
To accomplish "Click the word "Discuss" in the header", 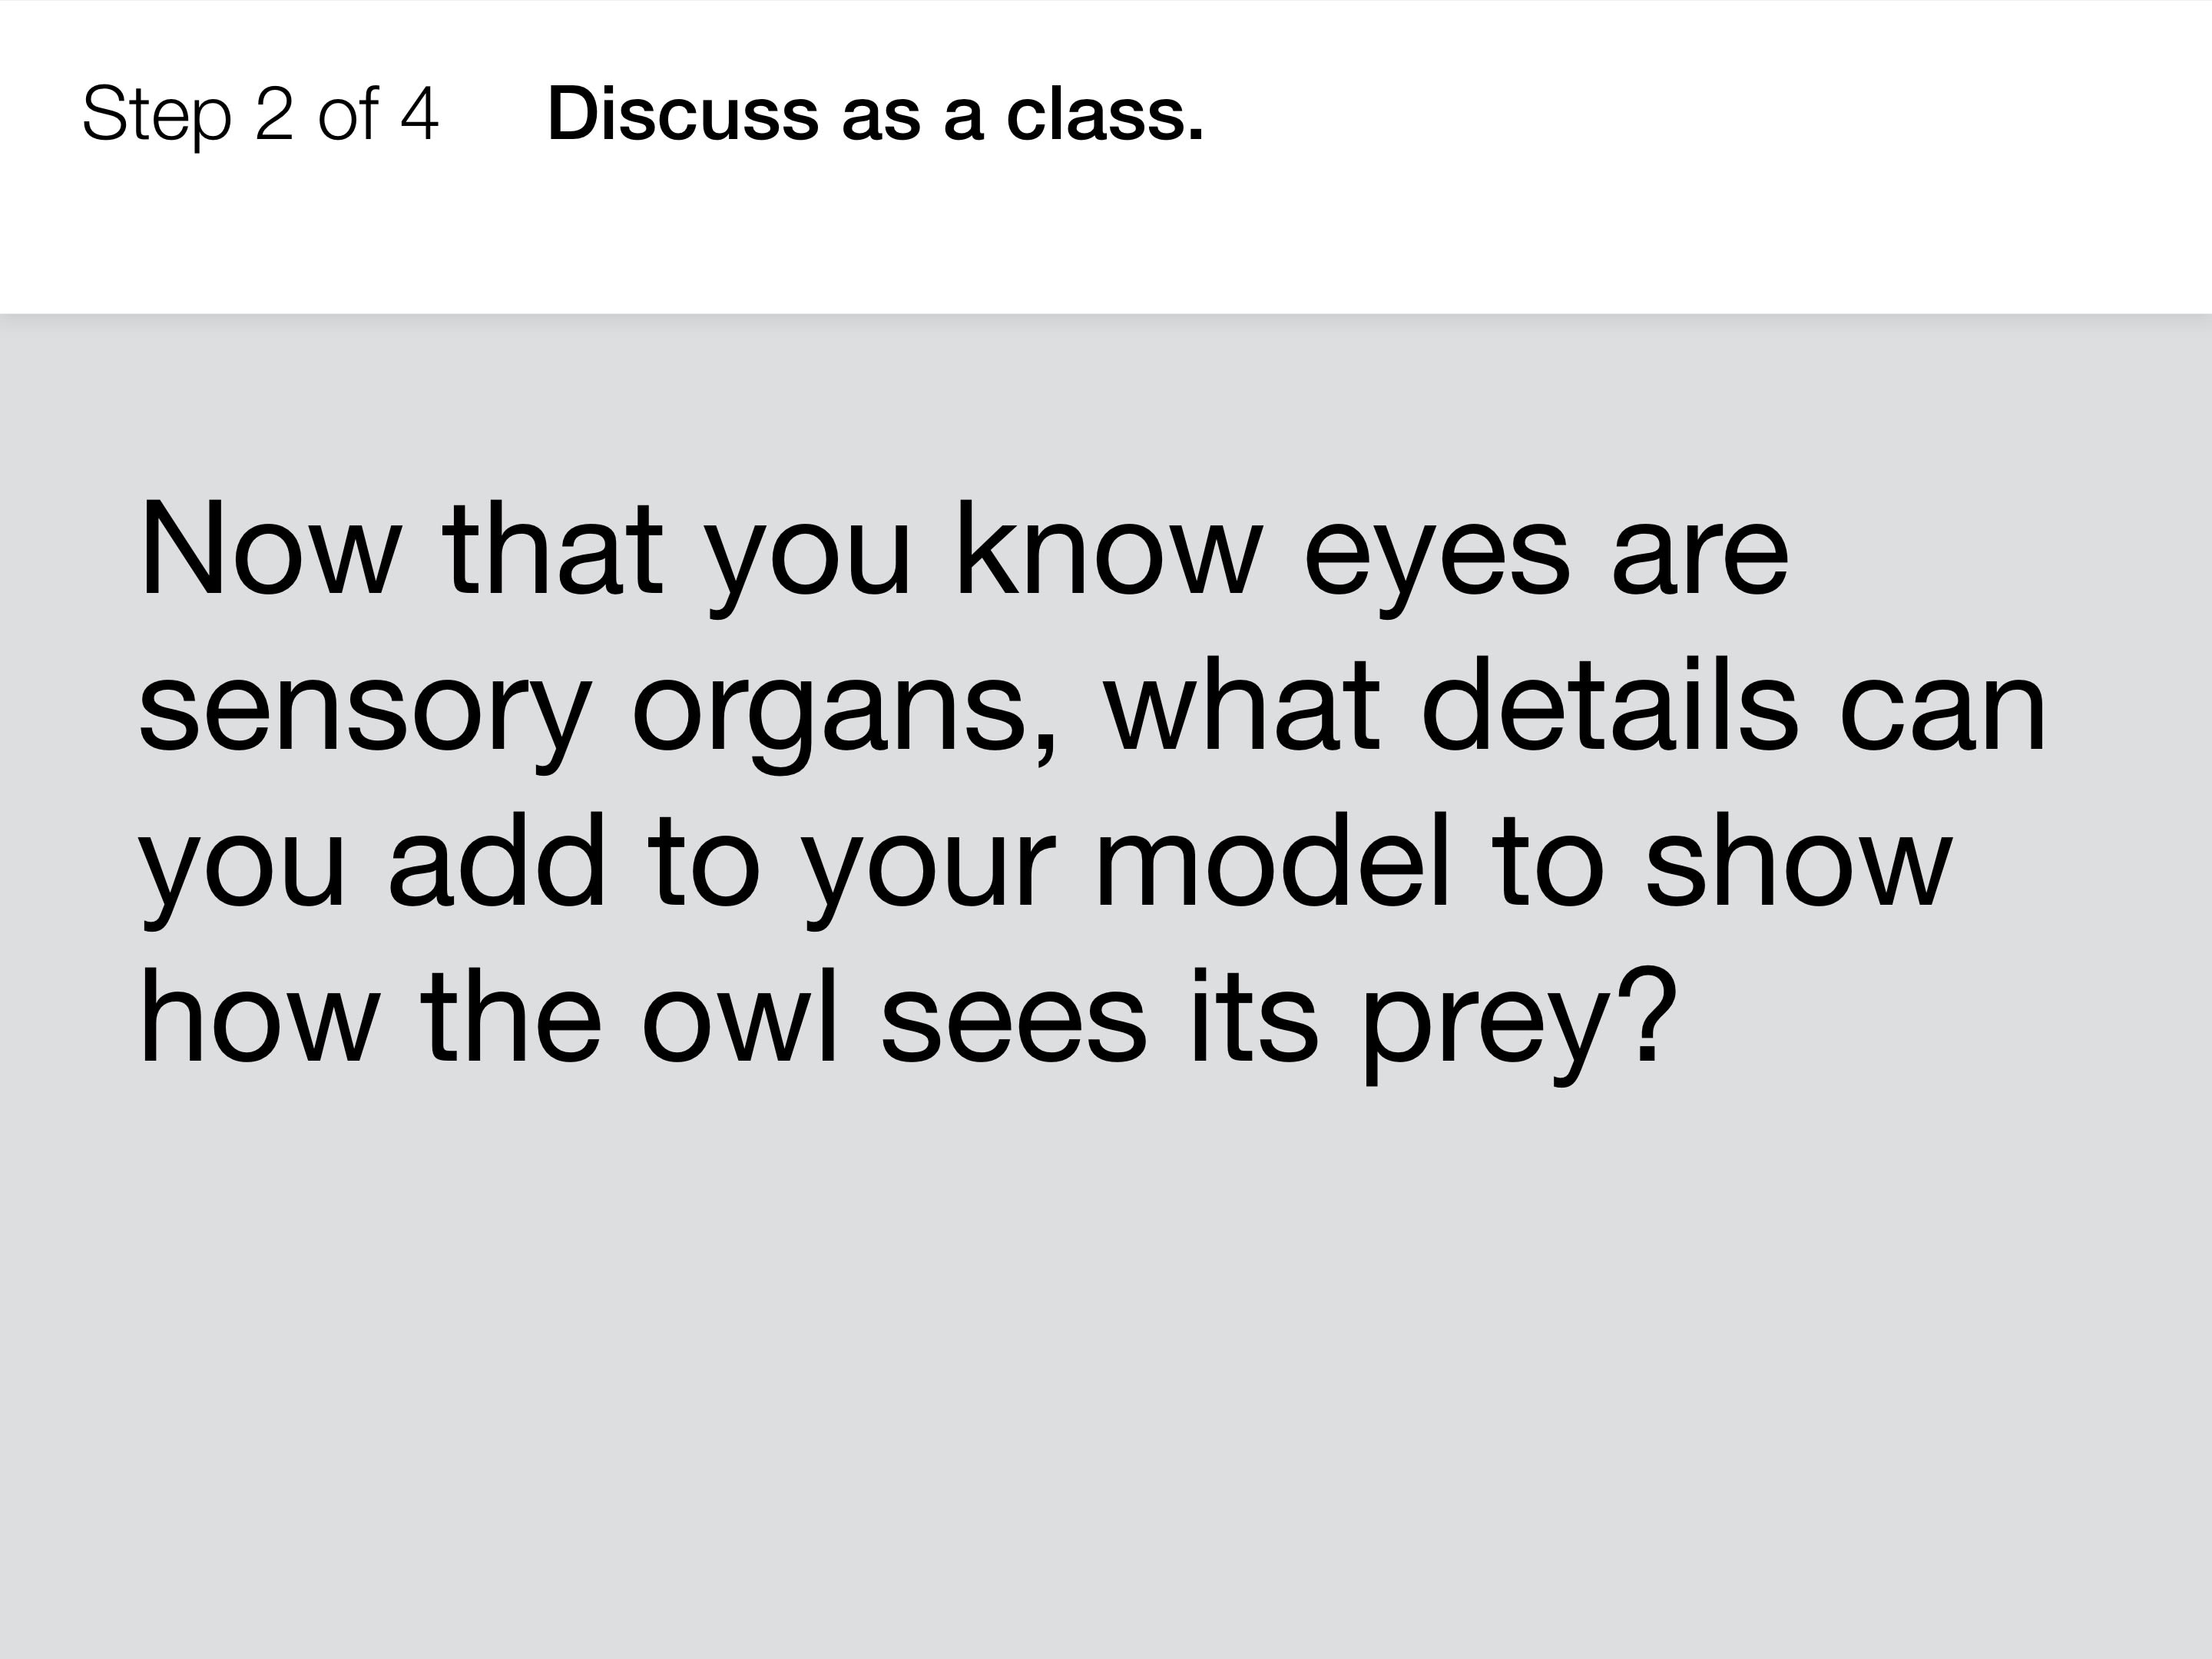I will 683,114.
